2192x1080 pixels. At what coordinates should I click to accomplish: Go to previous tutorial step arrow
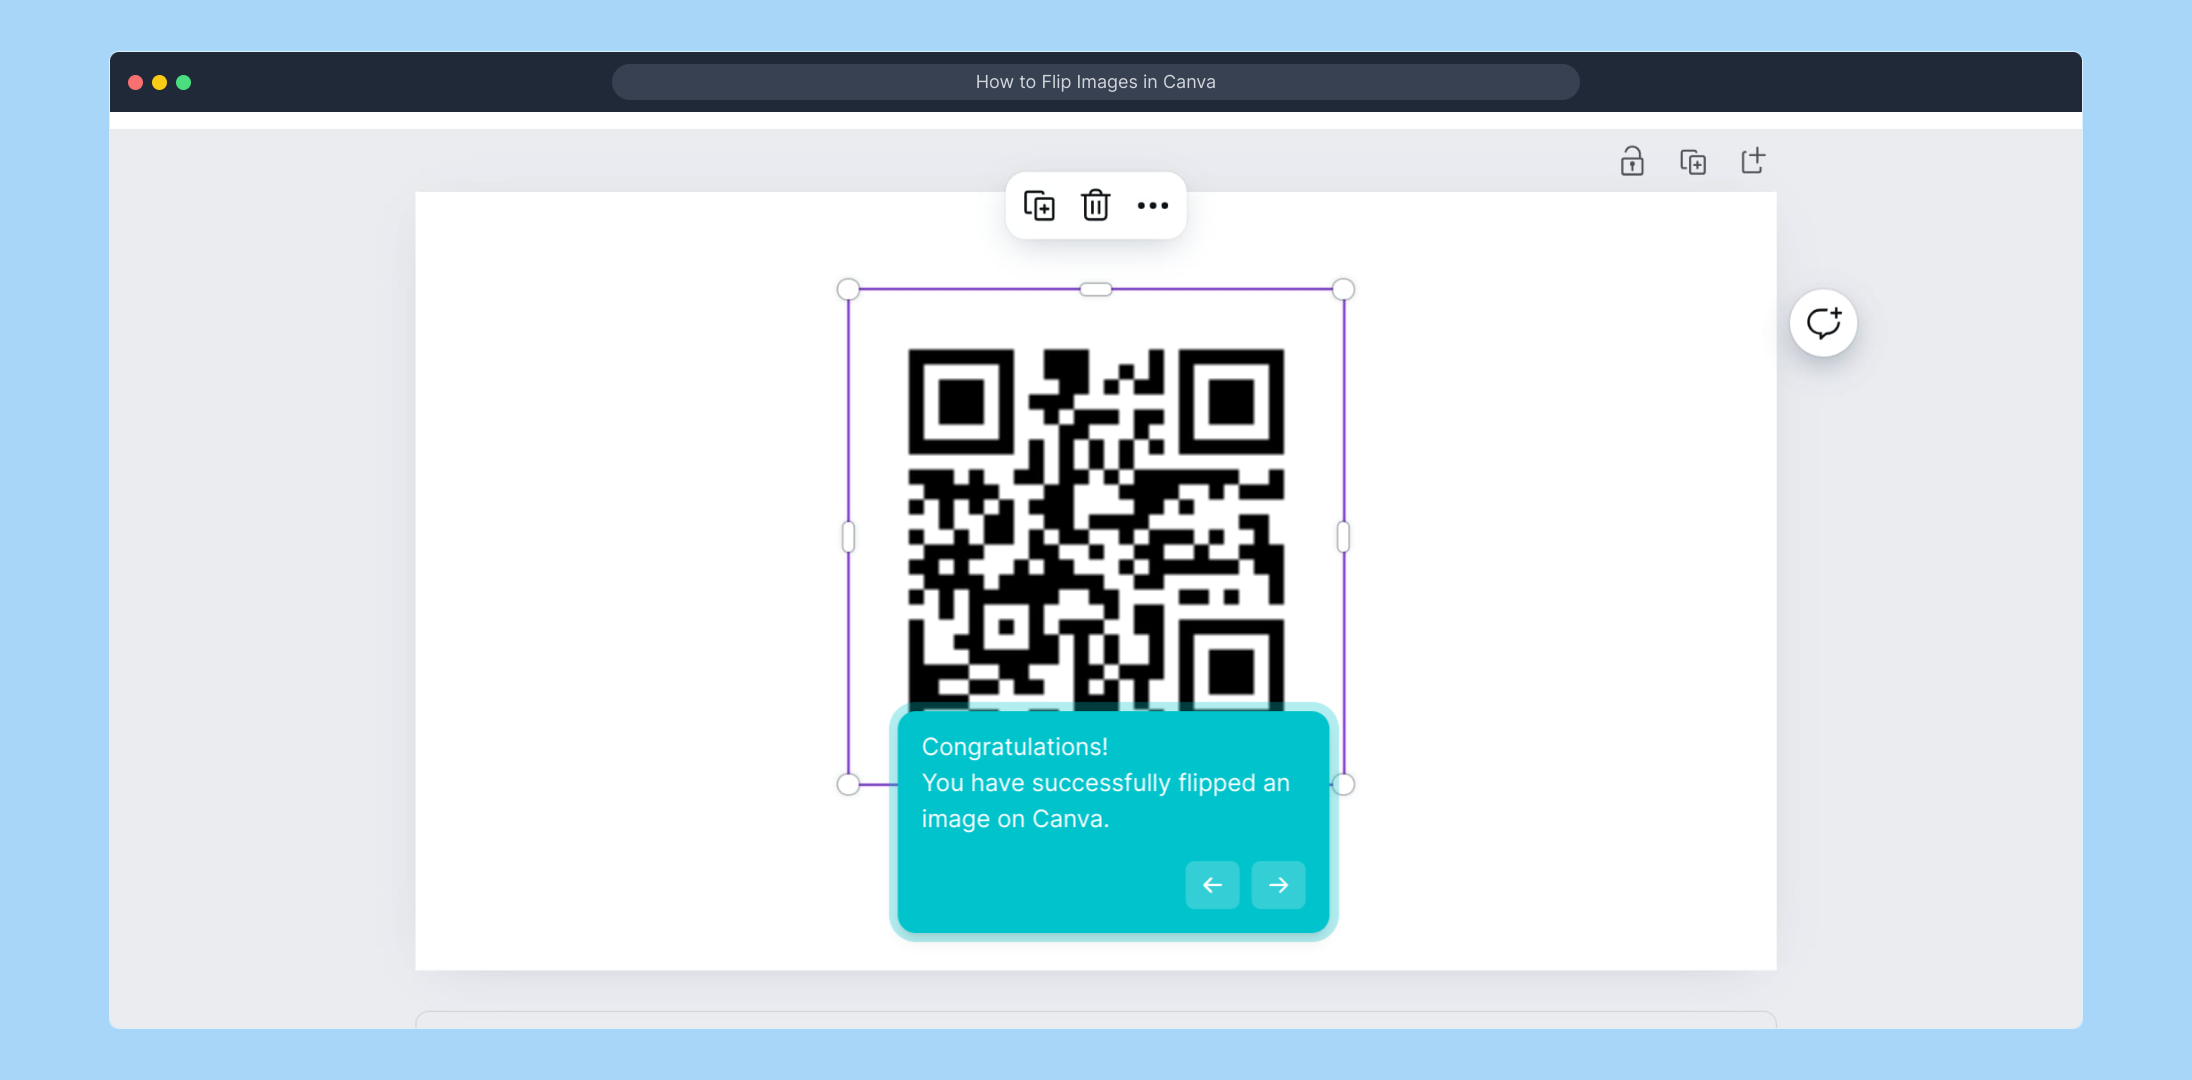pos(1212,885)
